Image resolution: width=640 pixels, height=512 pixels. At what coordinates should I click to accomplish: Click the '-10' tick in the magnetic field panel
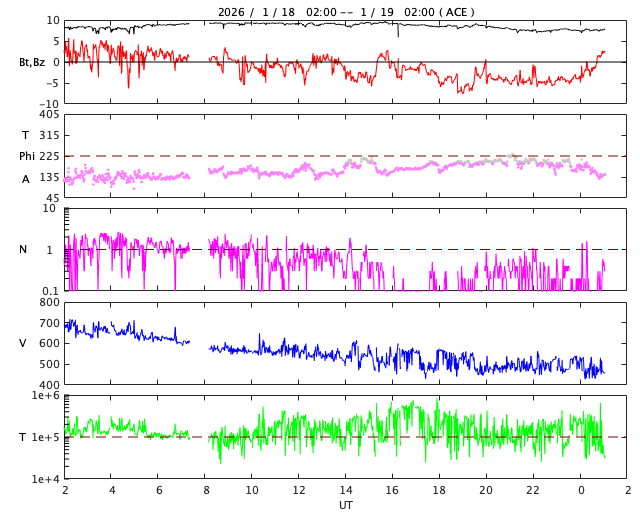tap(49, 104)
